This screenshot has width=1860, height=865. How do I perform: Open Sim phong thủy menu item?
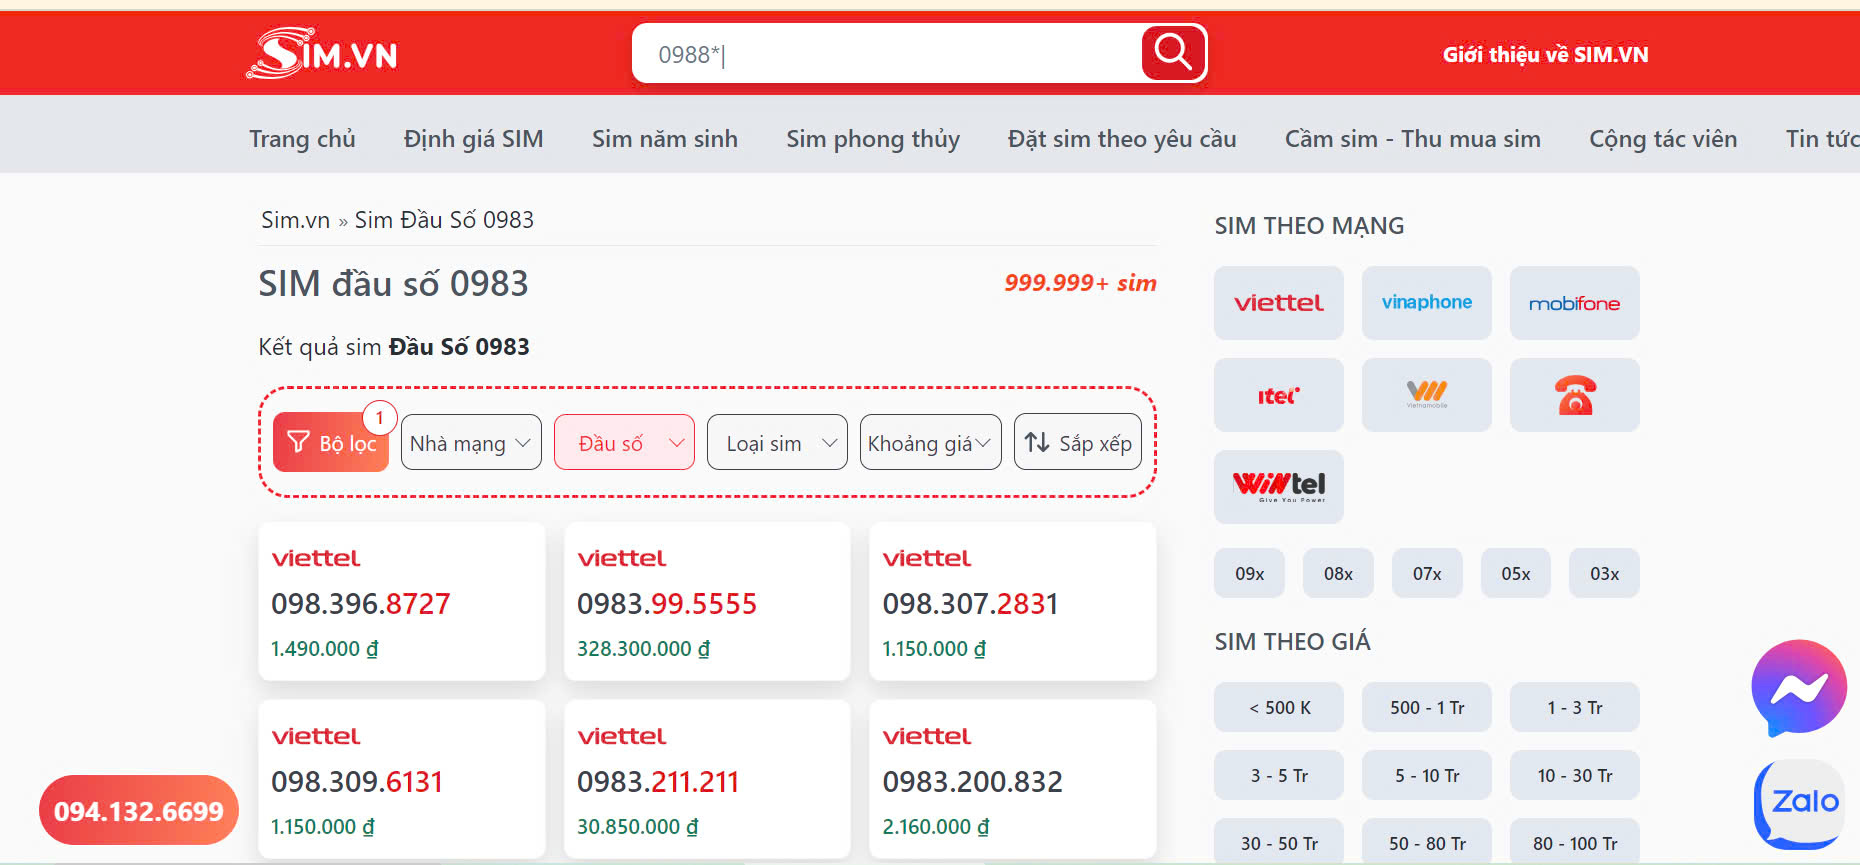coord(873,139)
